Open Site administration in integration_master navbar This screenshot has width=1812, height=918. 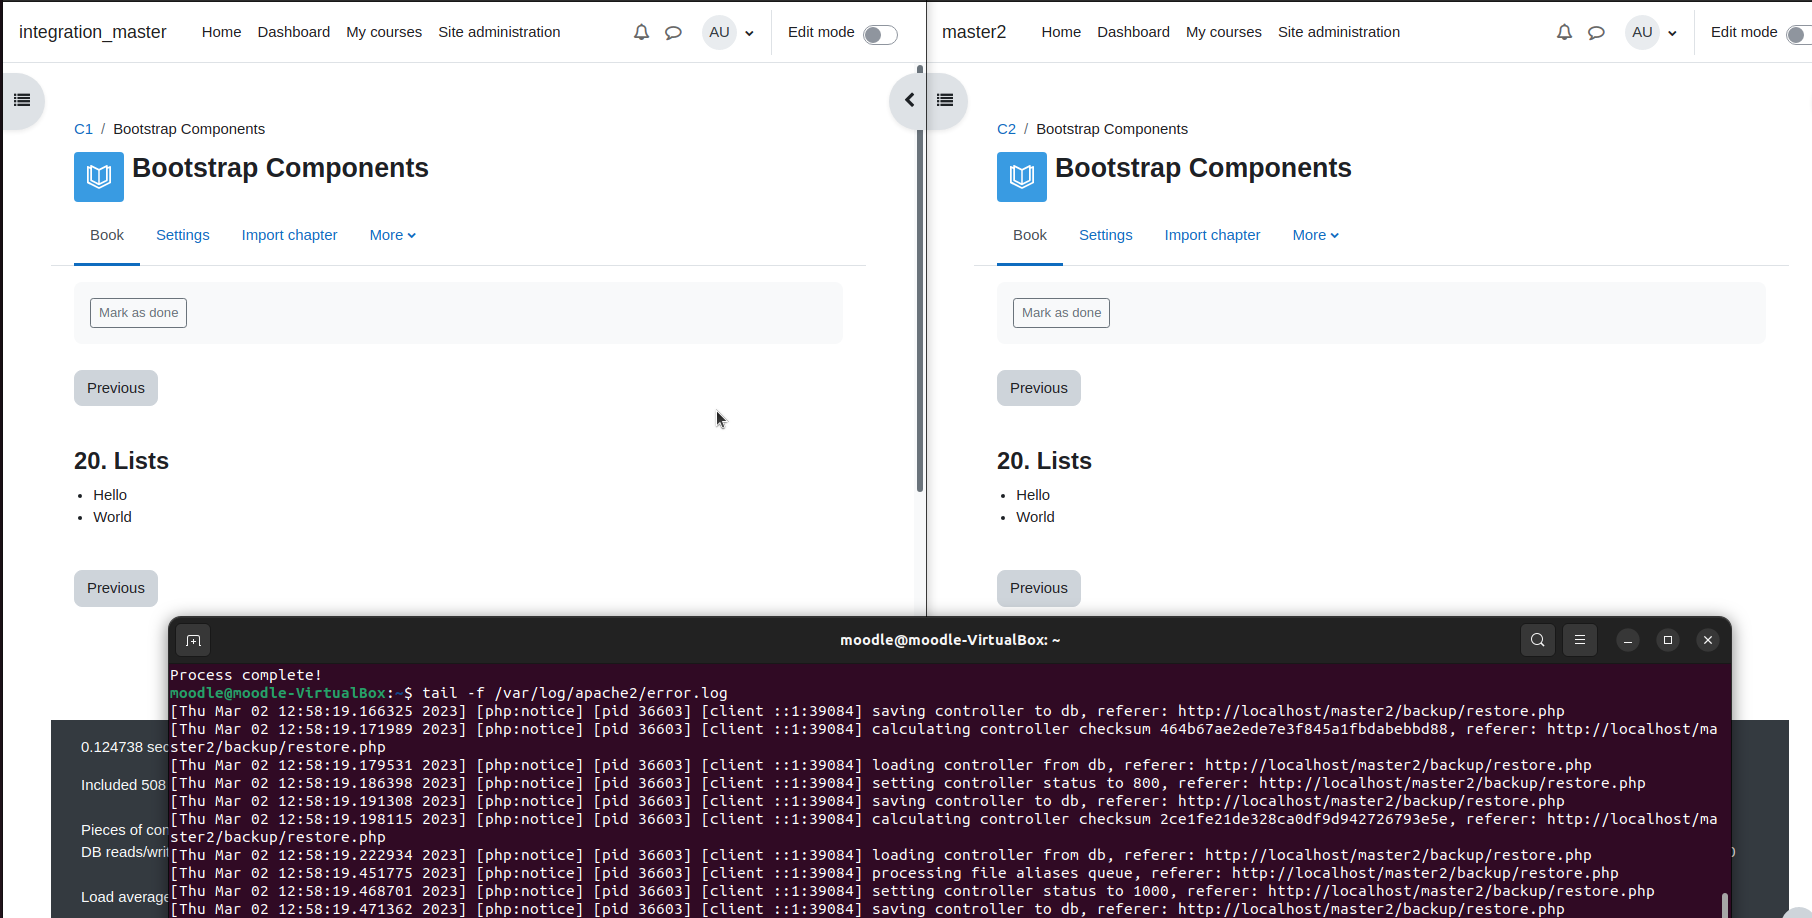tap(499, 32)
